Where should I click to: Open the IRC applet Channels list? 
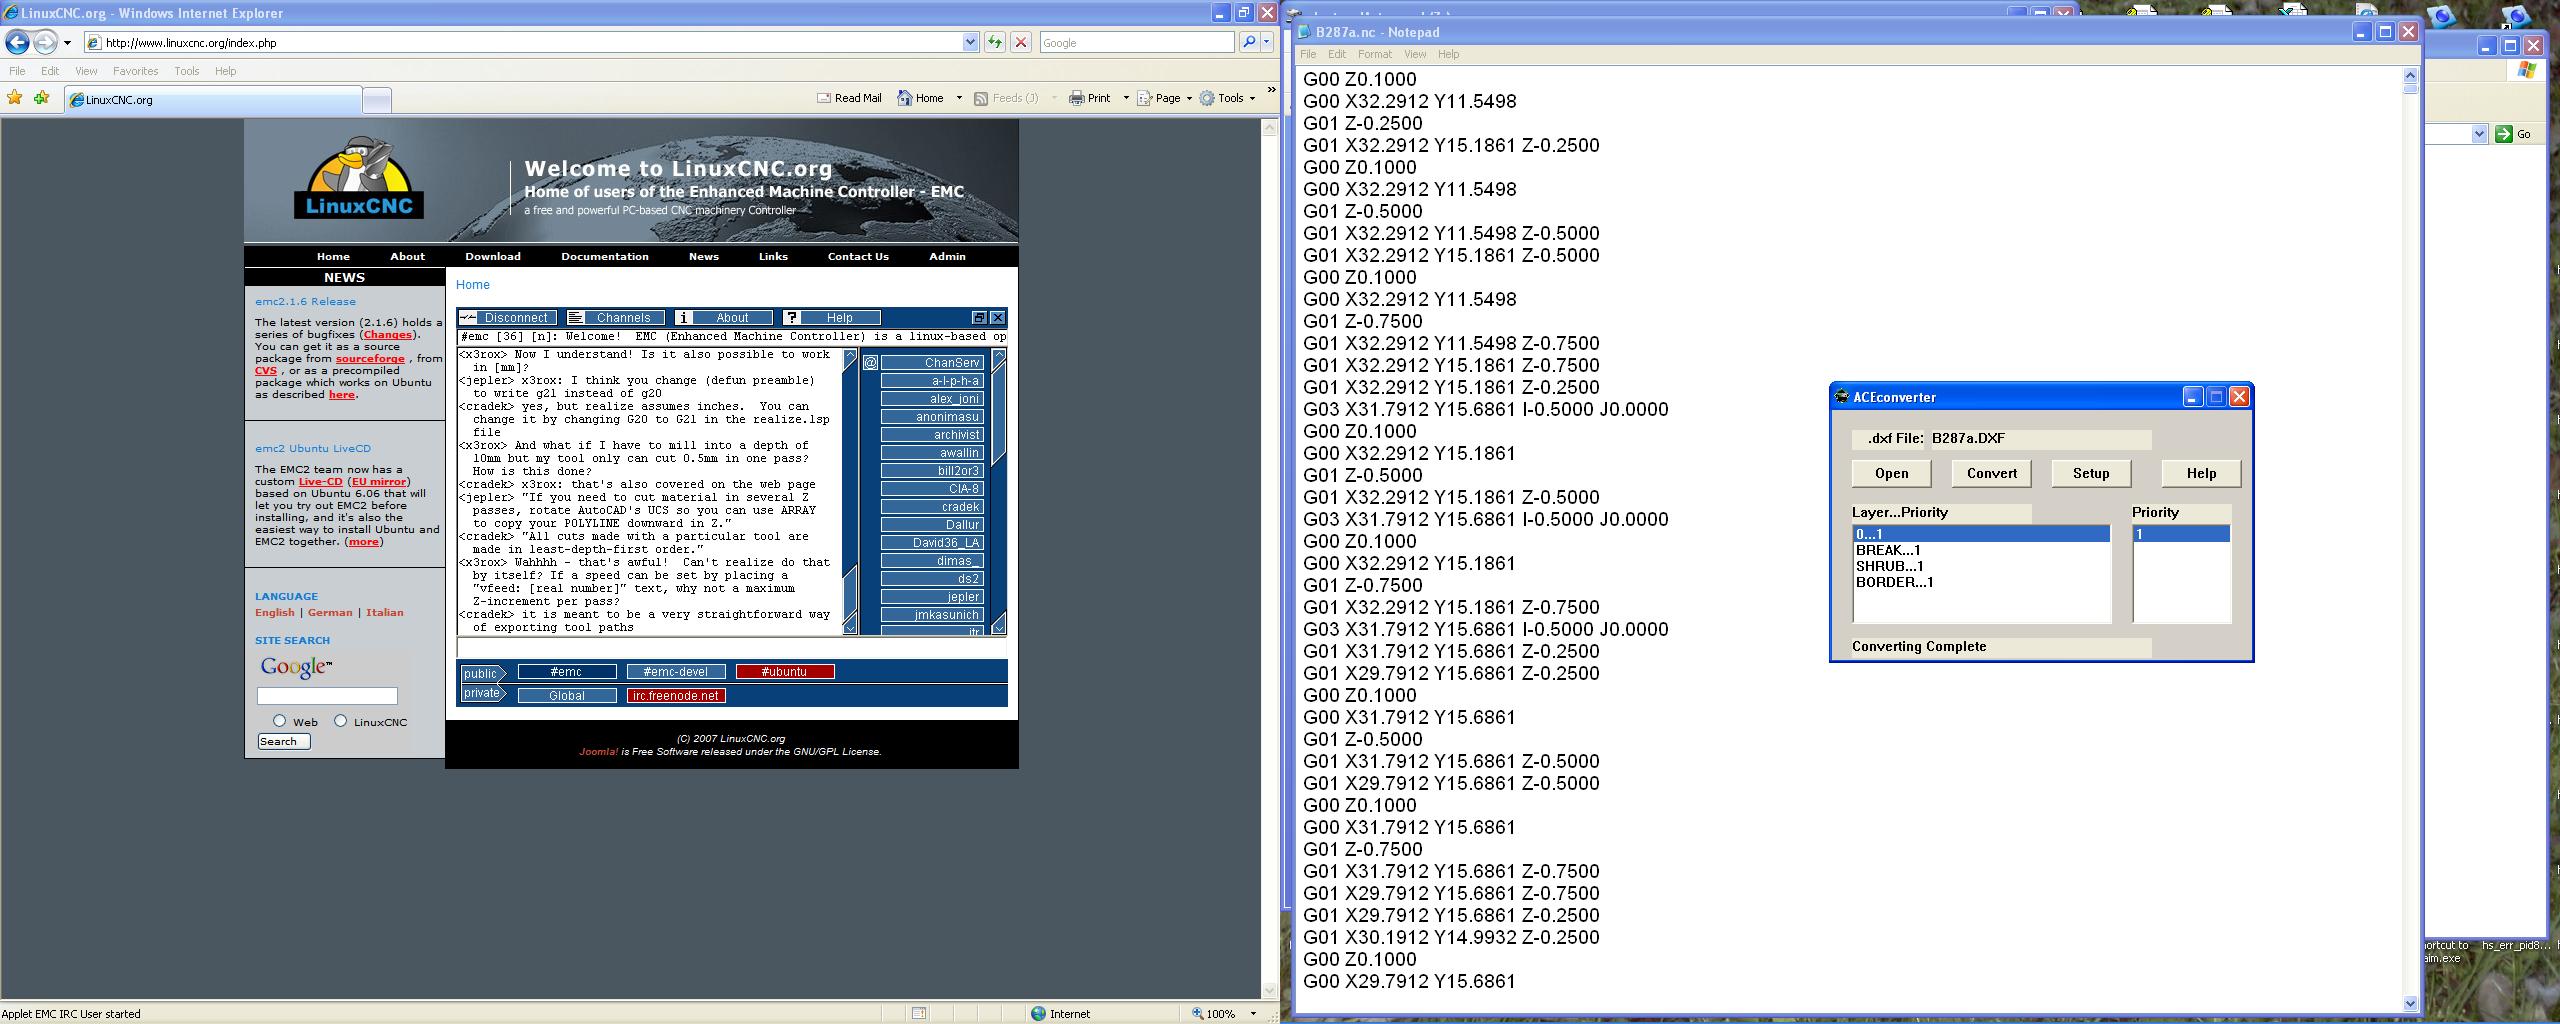pyautogui.click(x=615, y=317)
